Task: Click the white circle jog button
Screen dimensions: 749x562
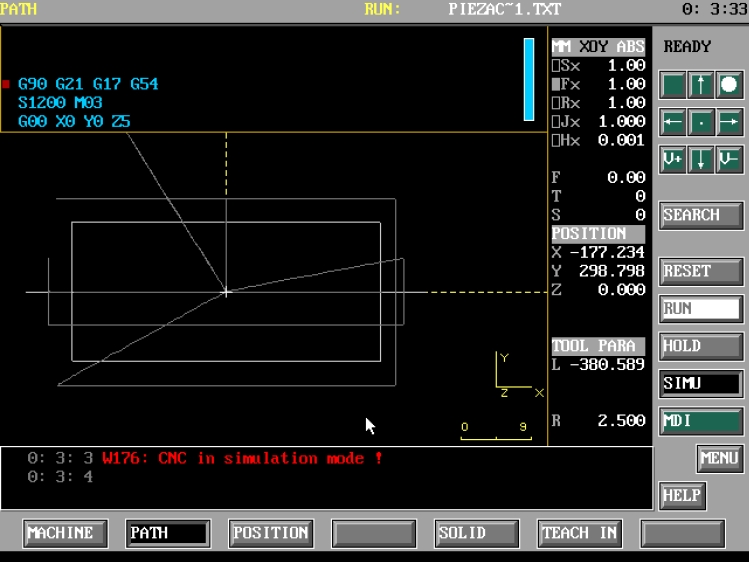Action: pyautogui.click(x=730, y=85)
